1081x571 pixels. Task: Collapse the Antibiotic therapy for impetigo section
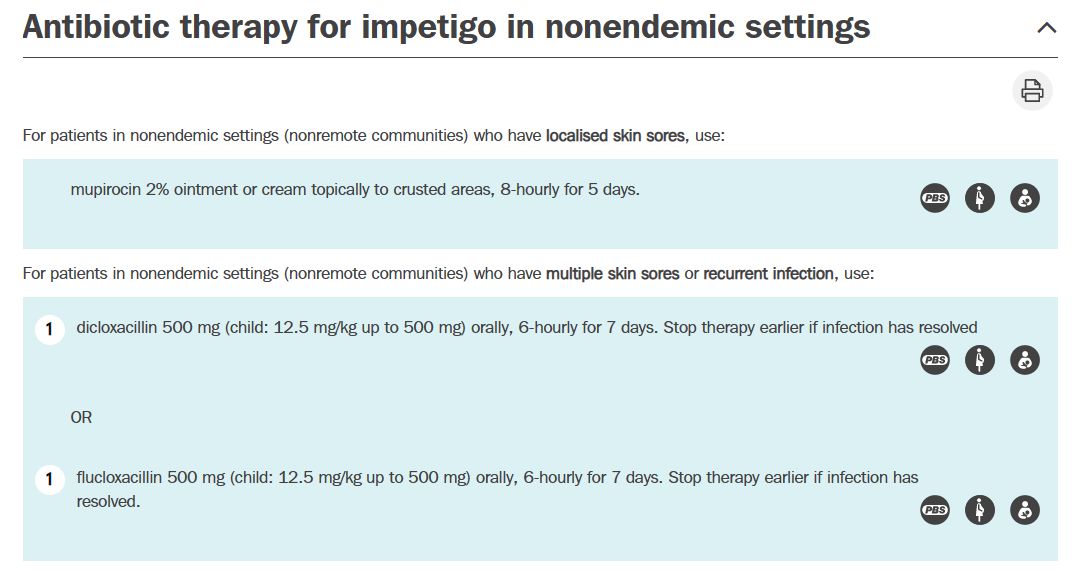[1046, 28]
